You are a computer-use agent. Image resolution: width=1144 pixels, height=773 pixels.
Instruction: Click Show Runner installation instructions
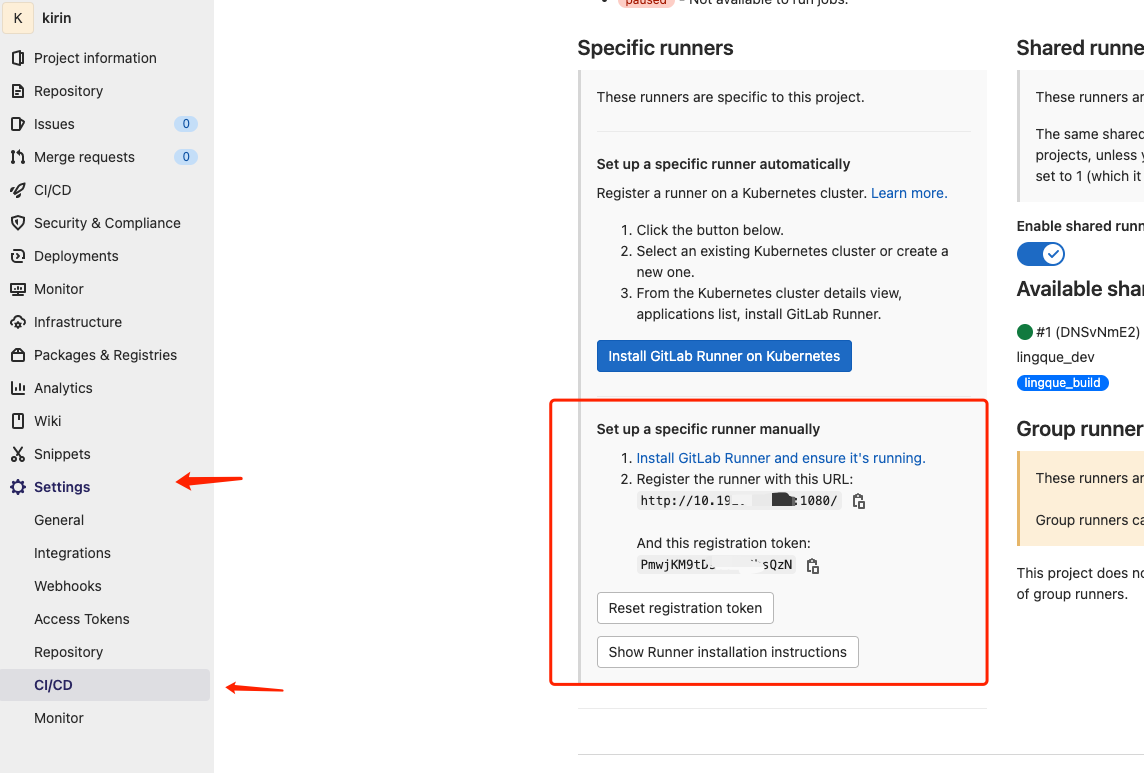coord(727,652)
